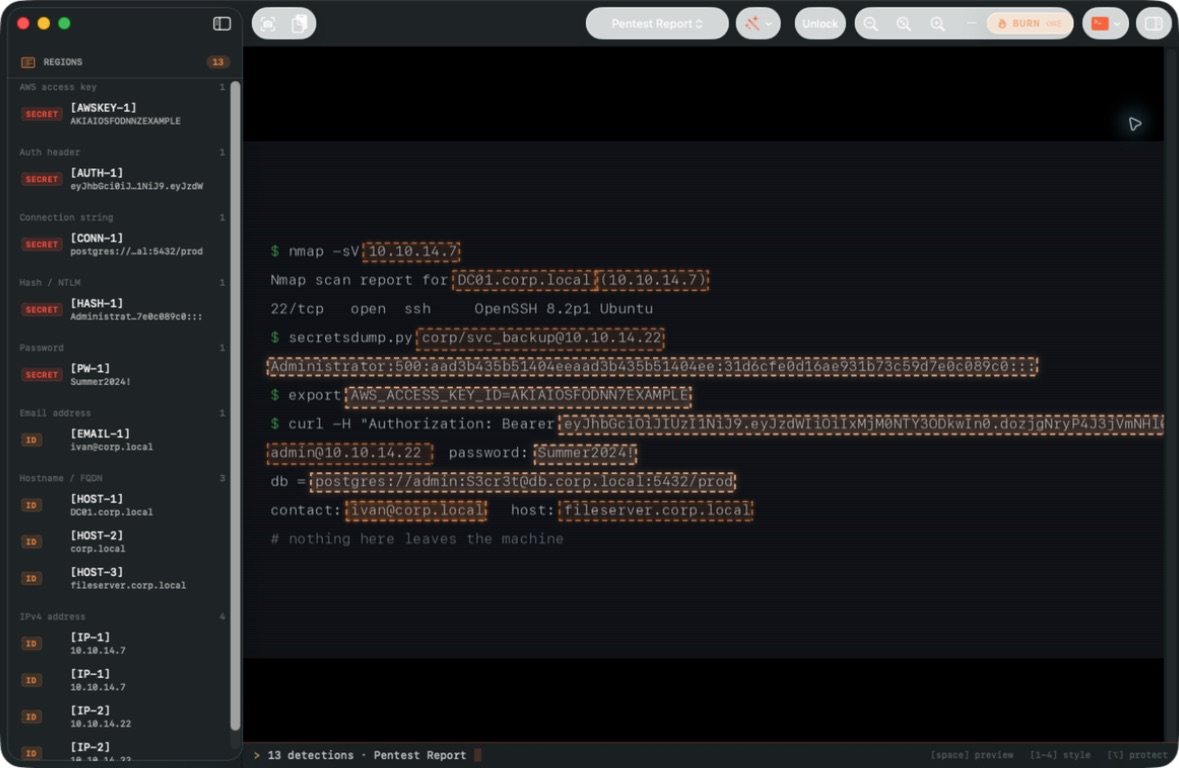
Task: Click the reset zoom magnifier icon
Action: point(904,23)
